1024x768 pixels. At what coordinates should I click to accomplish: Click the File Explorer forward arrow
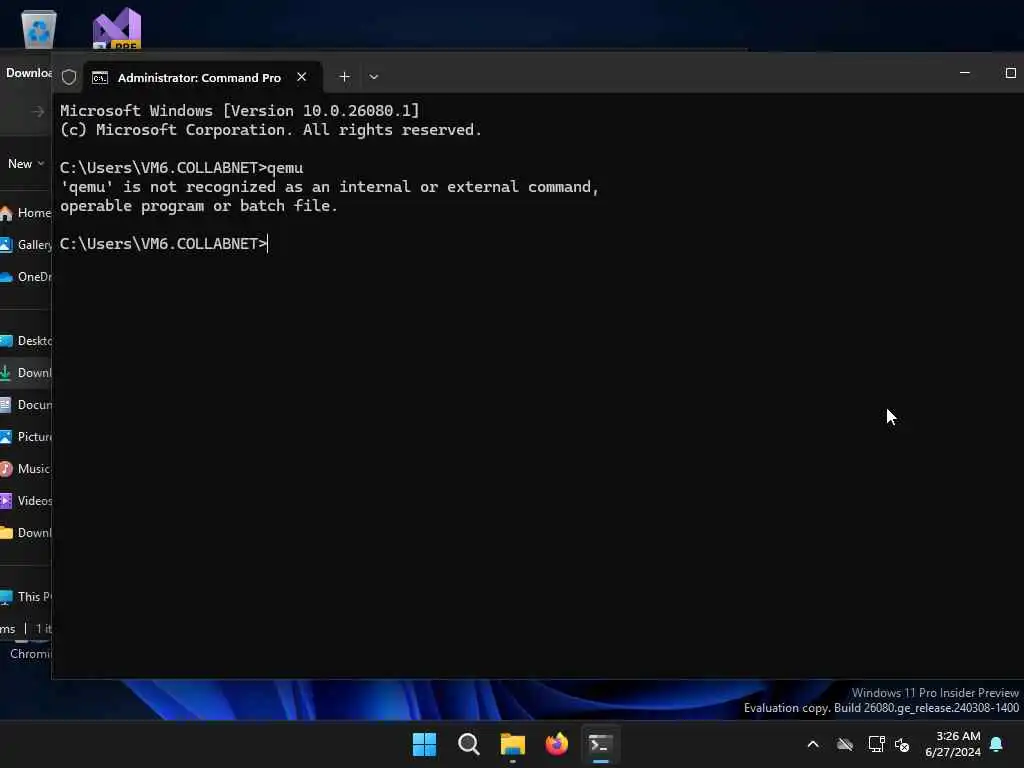pos(38,112)
